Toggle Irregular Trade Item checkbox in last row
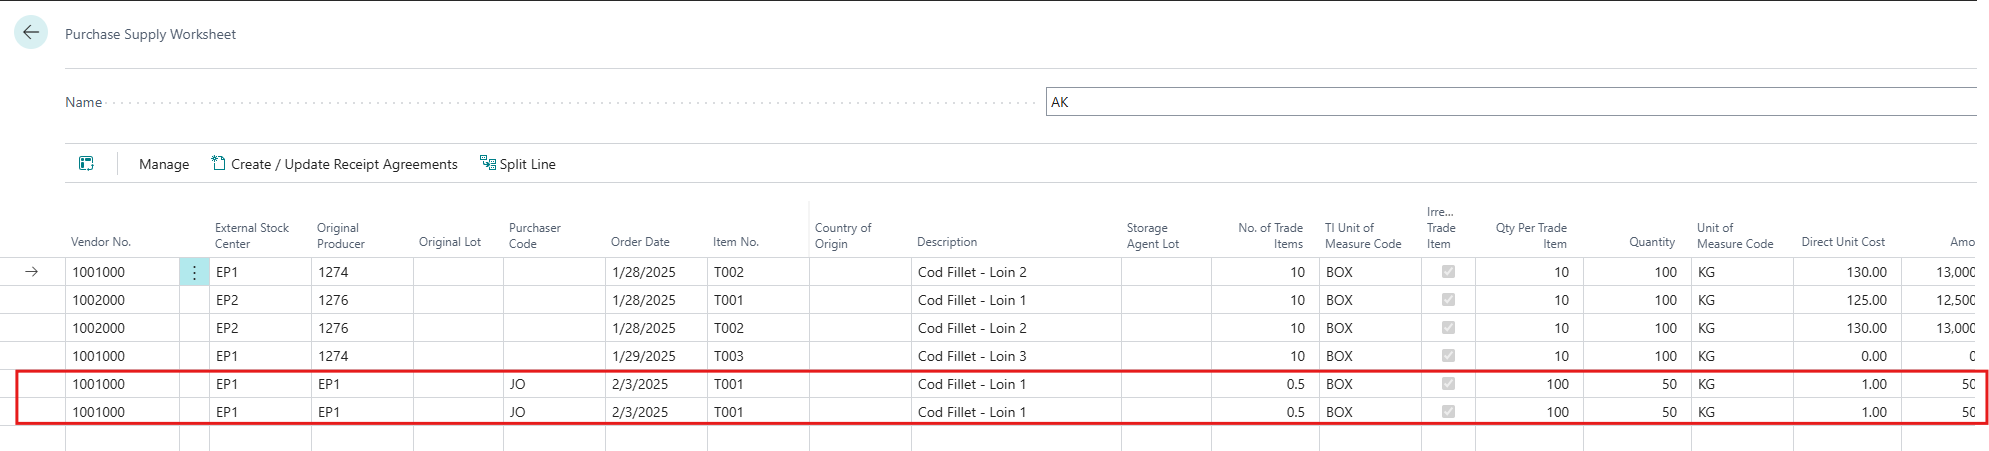Image resolution: width=1989 pixels, height=451 pixels. point(1448,412)
